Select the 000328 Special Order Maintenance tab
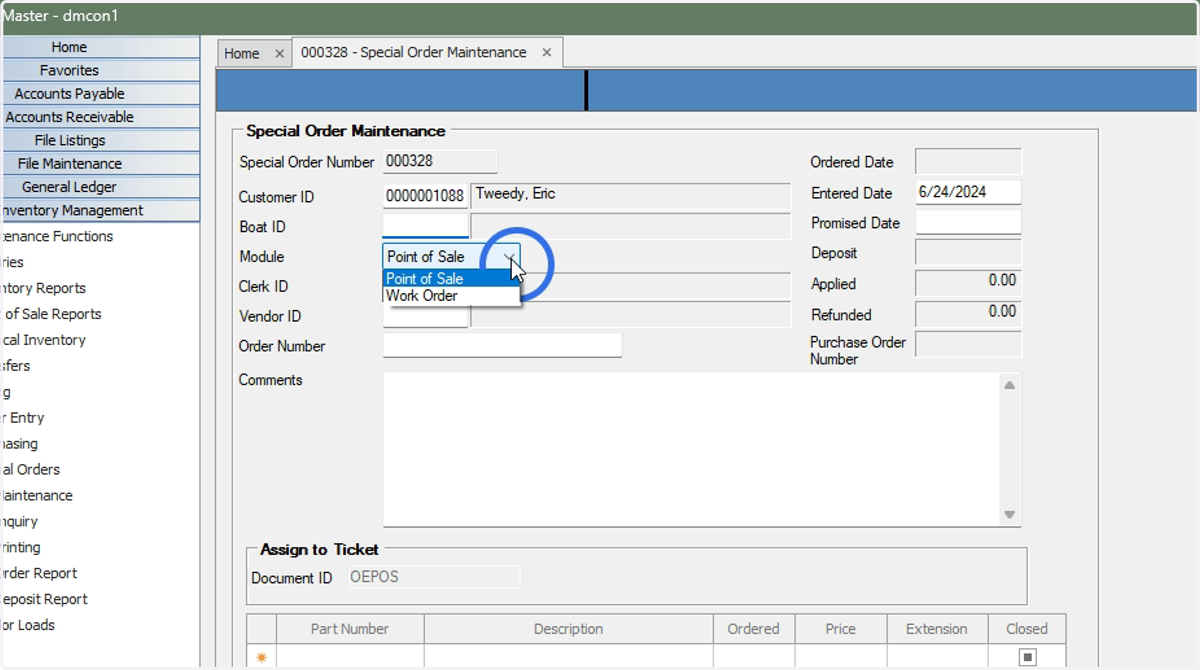1200x670 pixels. click(414, 53)
